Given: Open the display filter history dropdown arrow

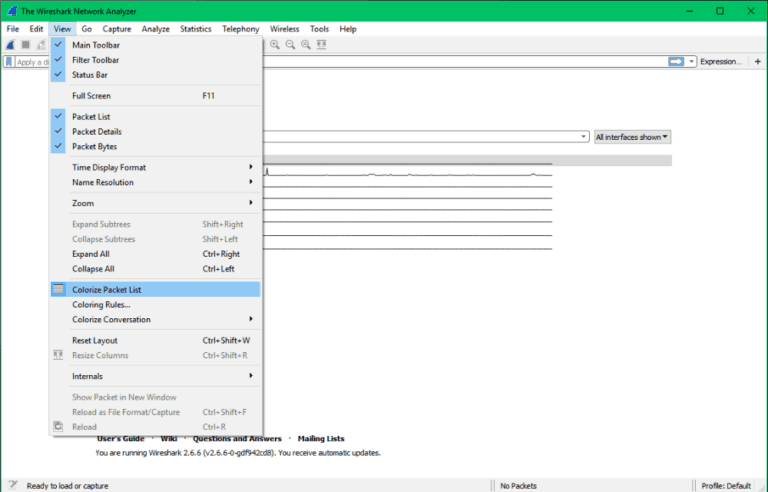Looking at the screenshot, I should click(x=691, y=62).
